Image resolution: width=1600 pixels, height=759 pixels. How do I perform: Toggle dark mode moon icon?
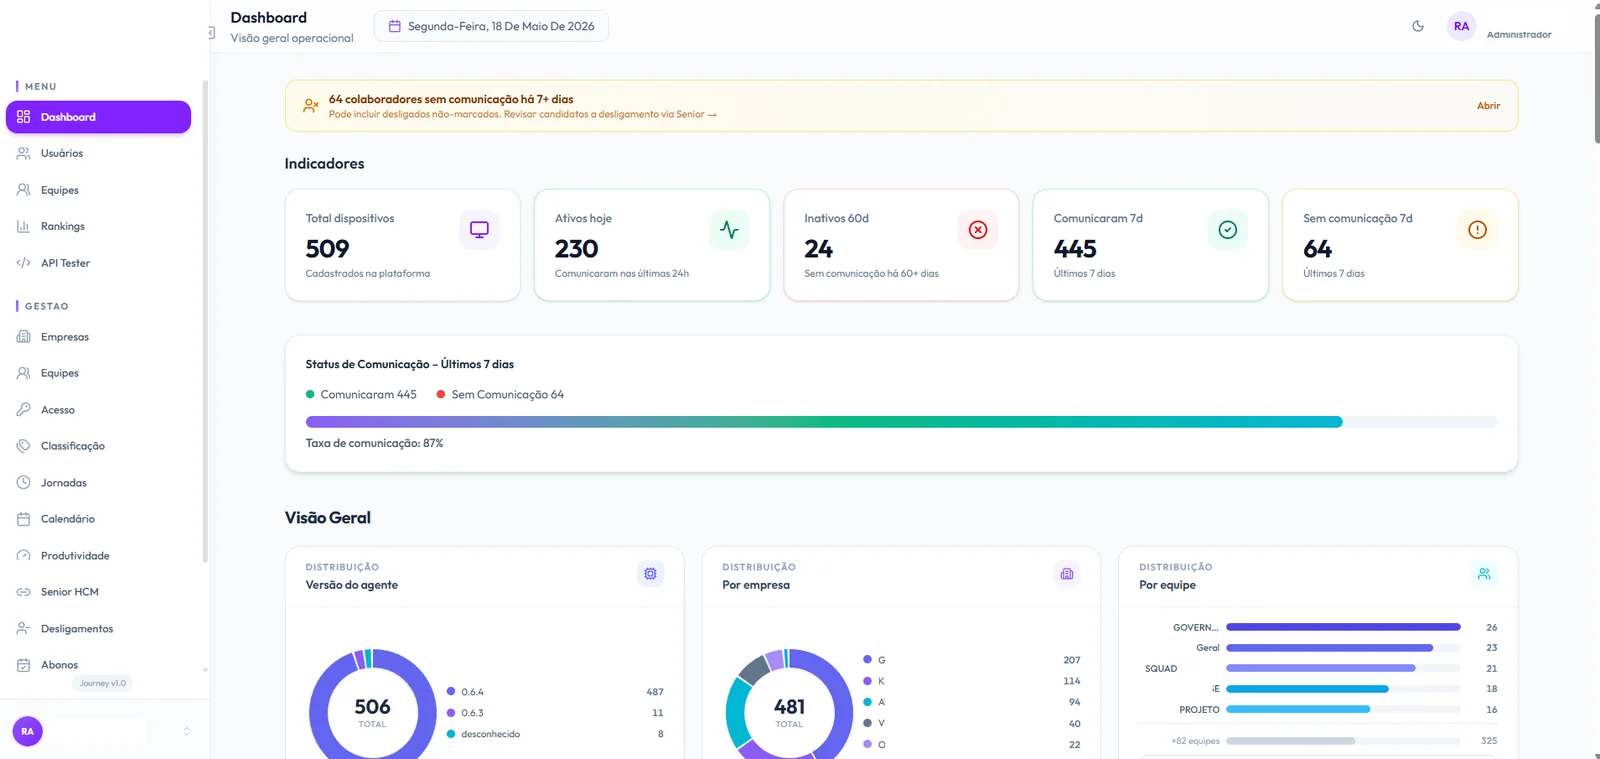tap(1417, 26)
